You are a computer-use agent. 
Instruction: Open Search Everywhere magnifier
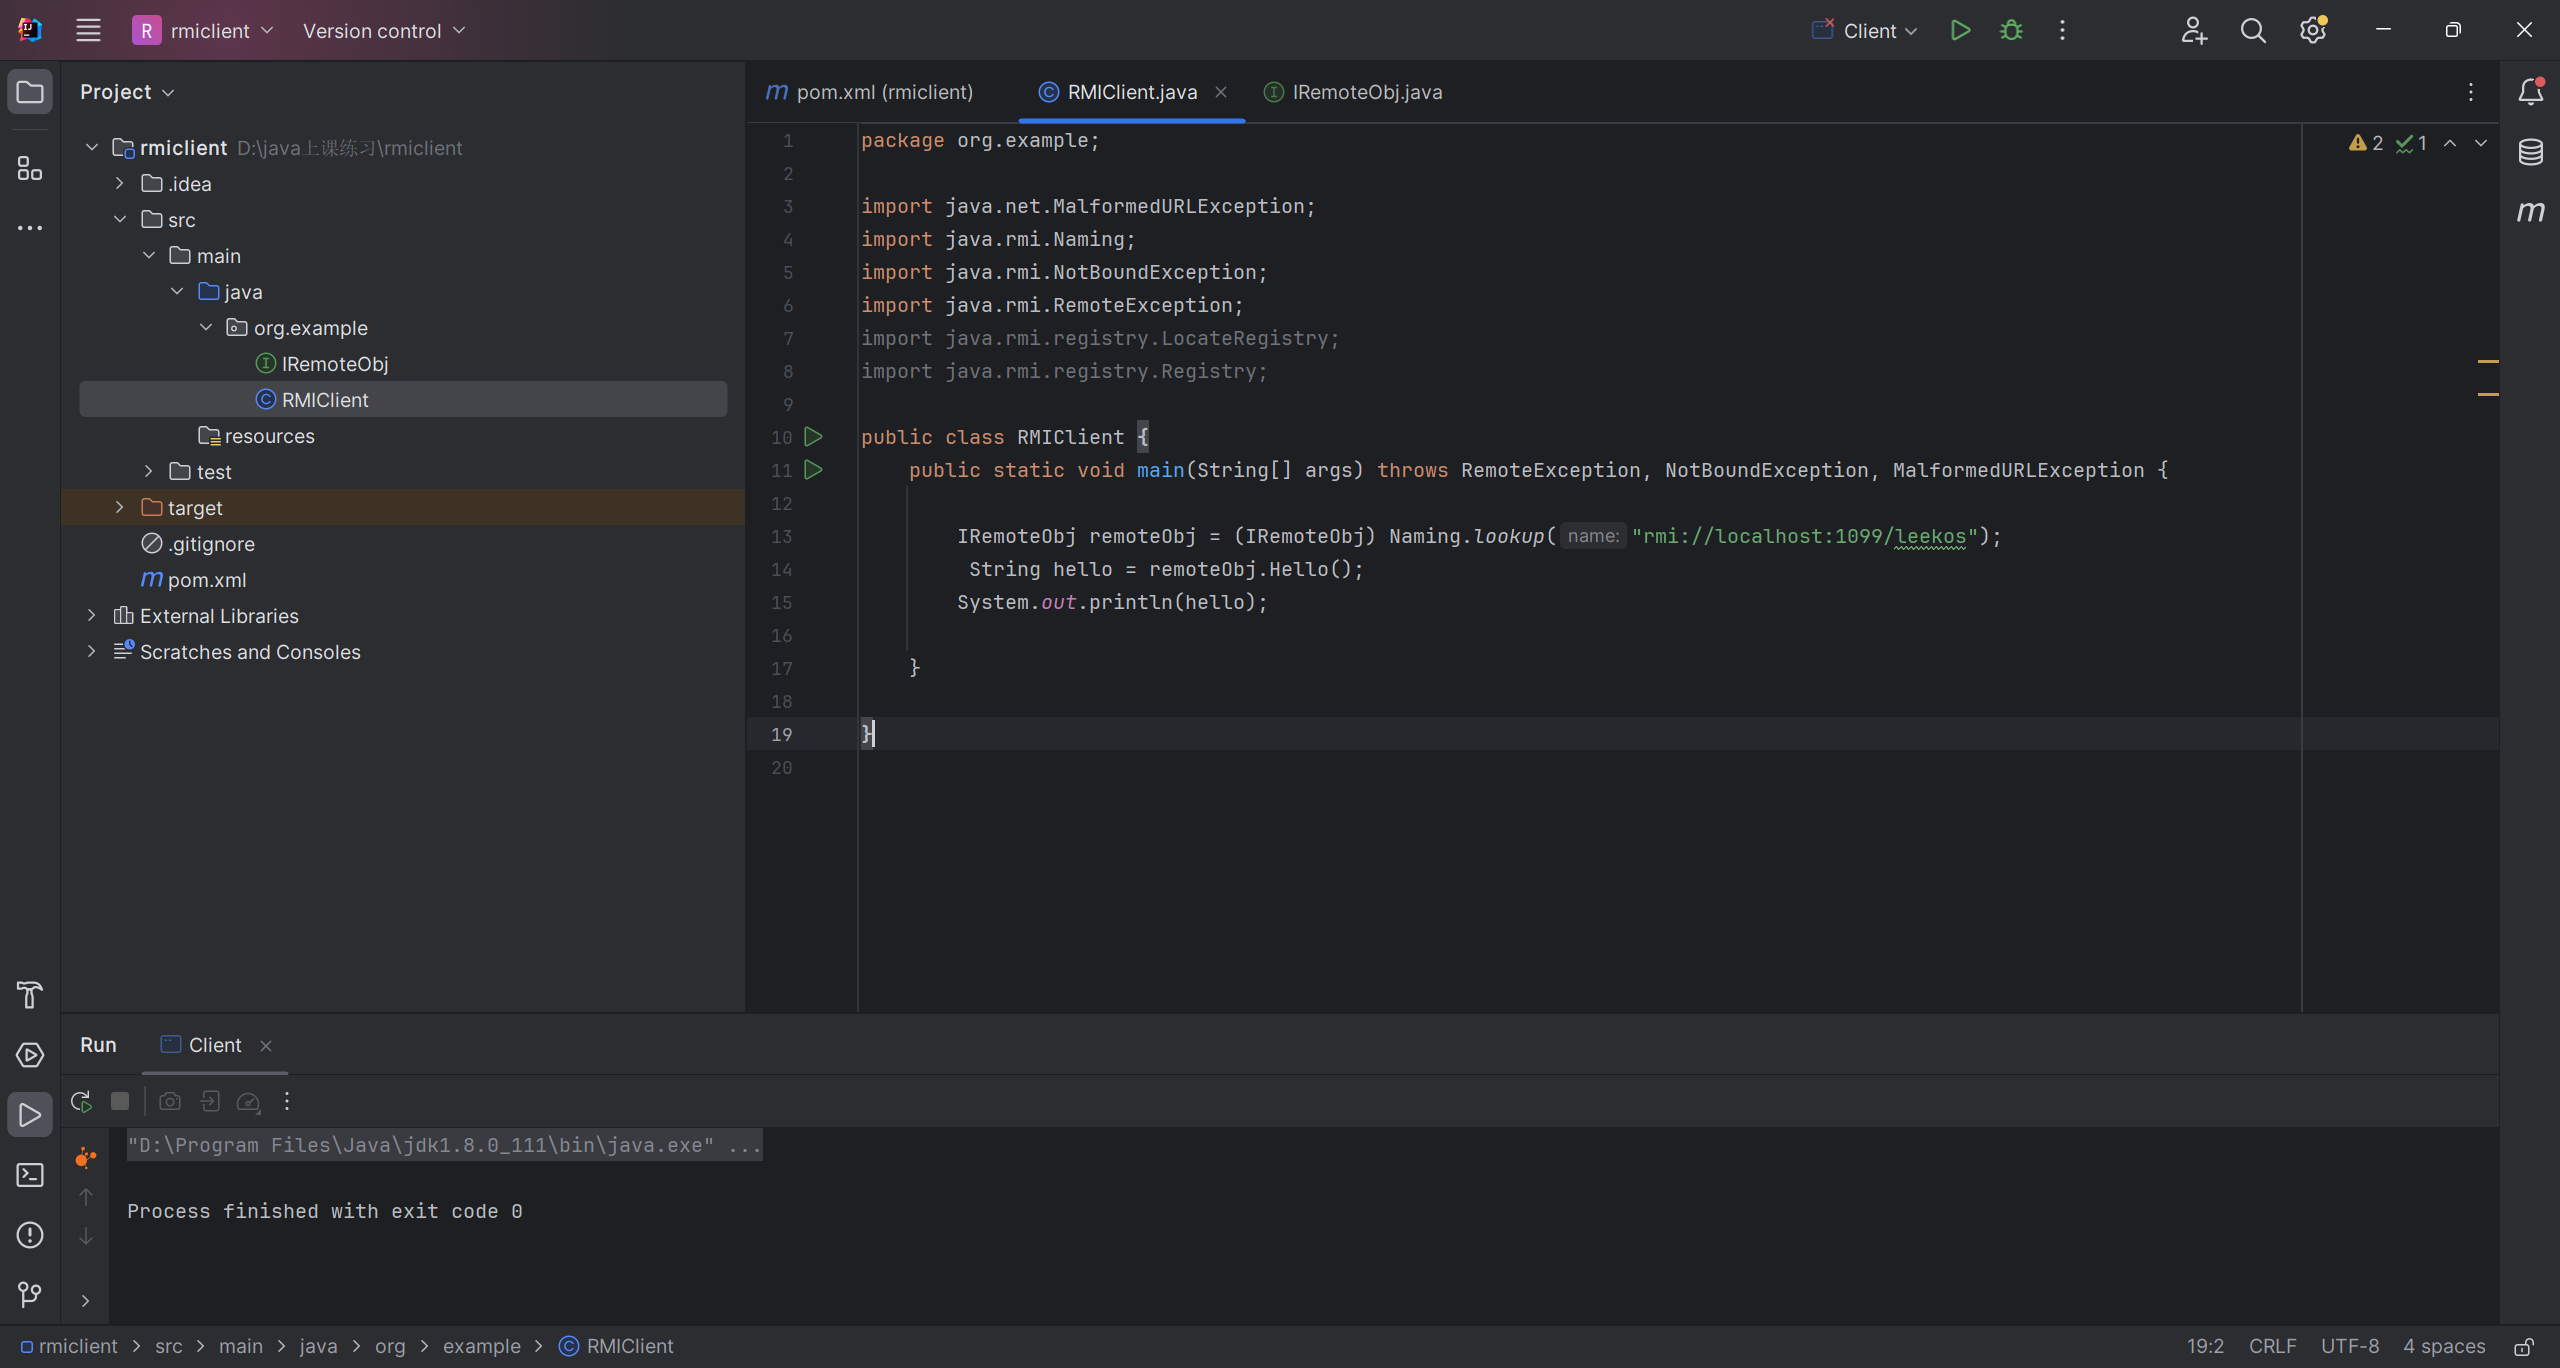point(2253,30)
